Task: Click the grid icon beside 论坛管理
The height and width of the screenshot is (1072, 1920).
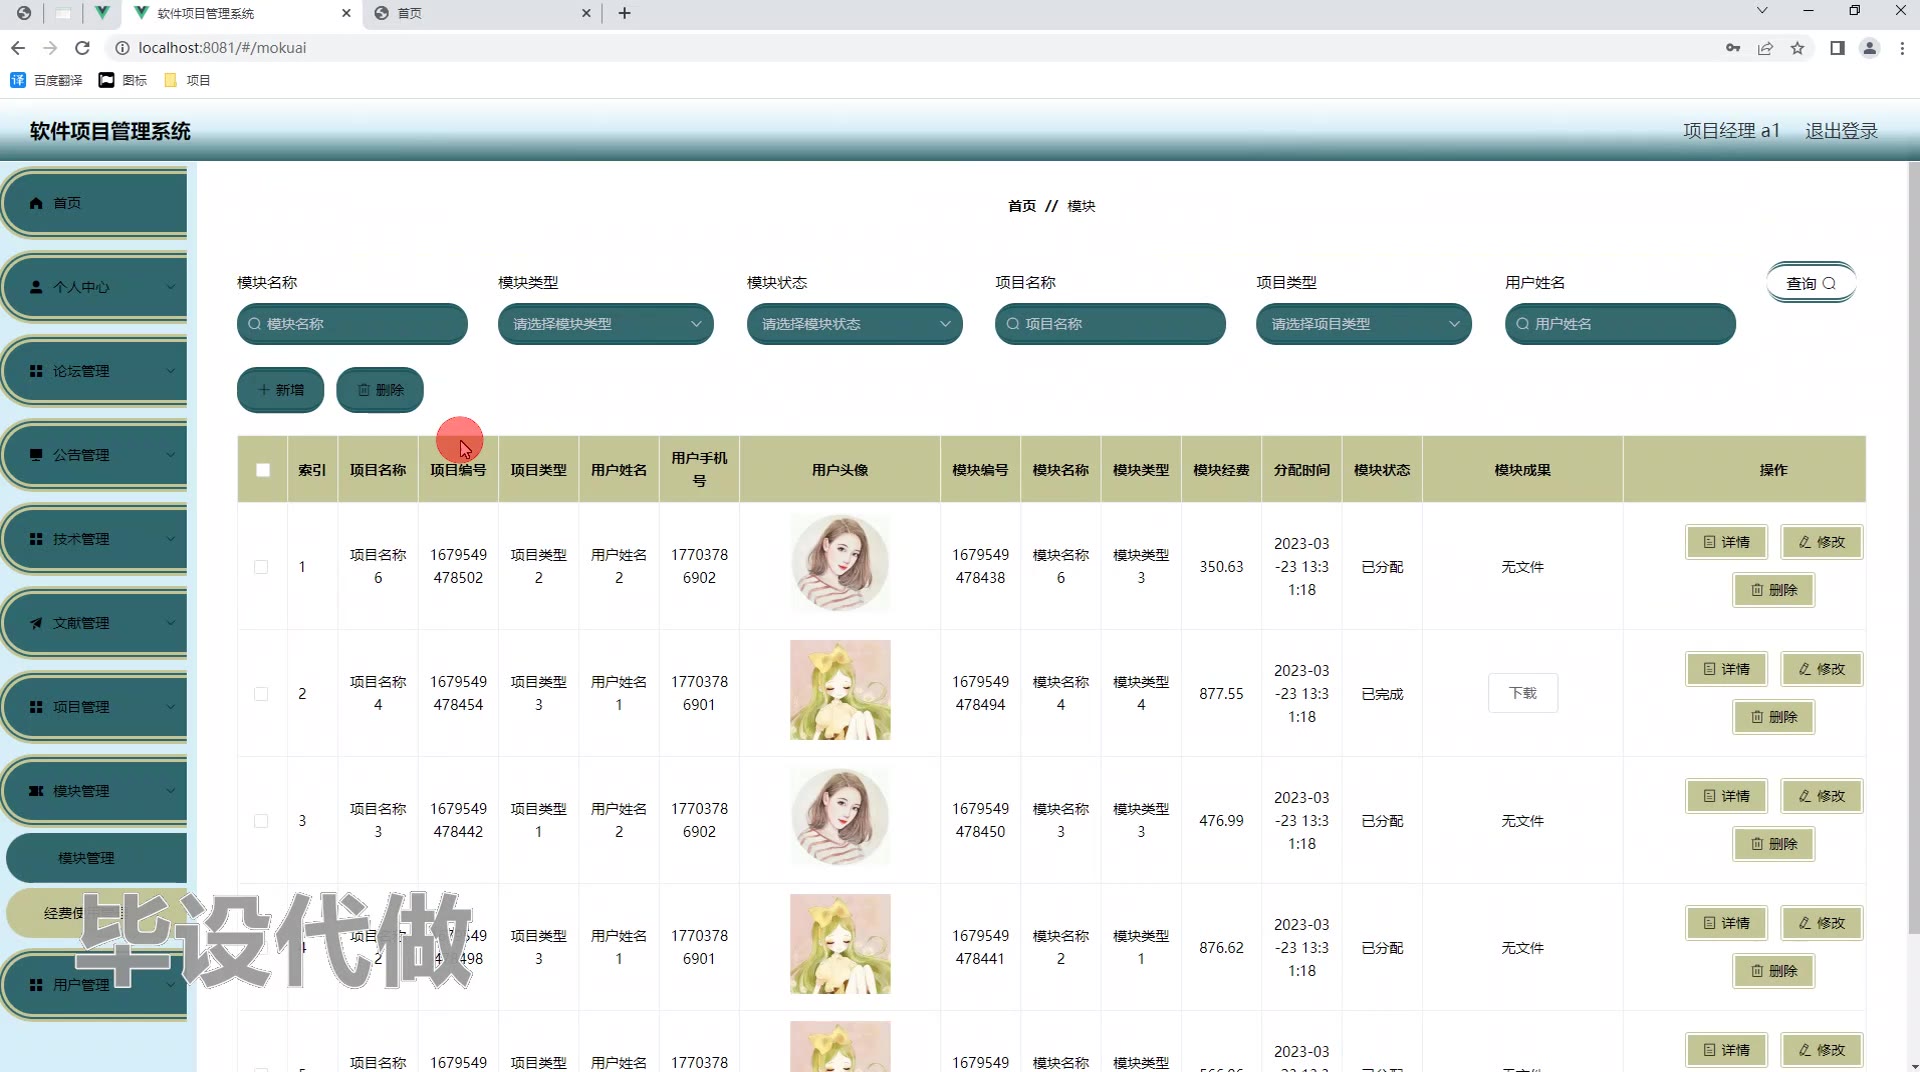Action: point(36,371)
